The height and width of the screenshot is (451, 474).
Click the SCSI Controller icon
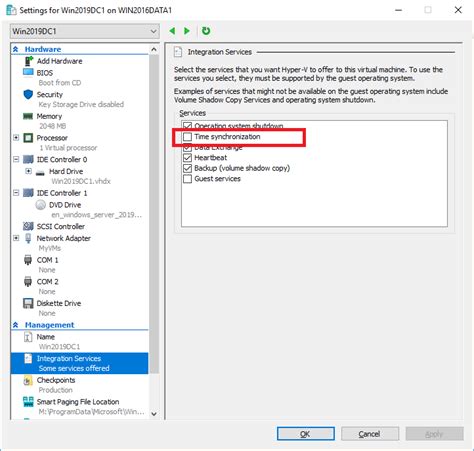click(28, 226)
